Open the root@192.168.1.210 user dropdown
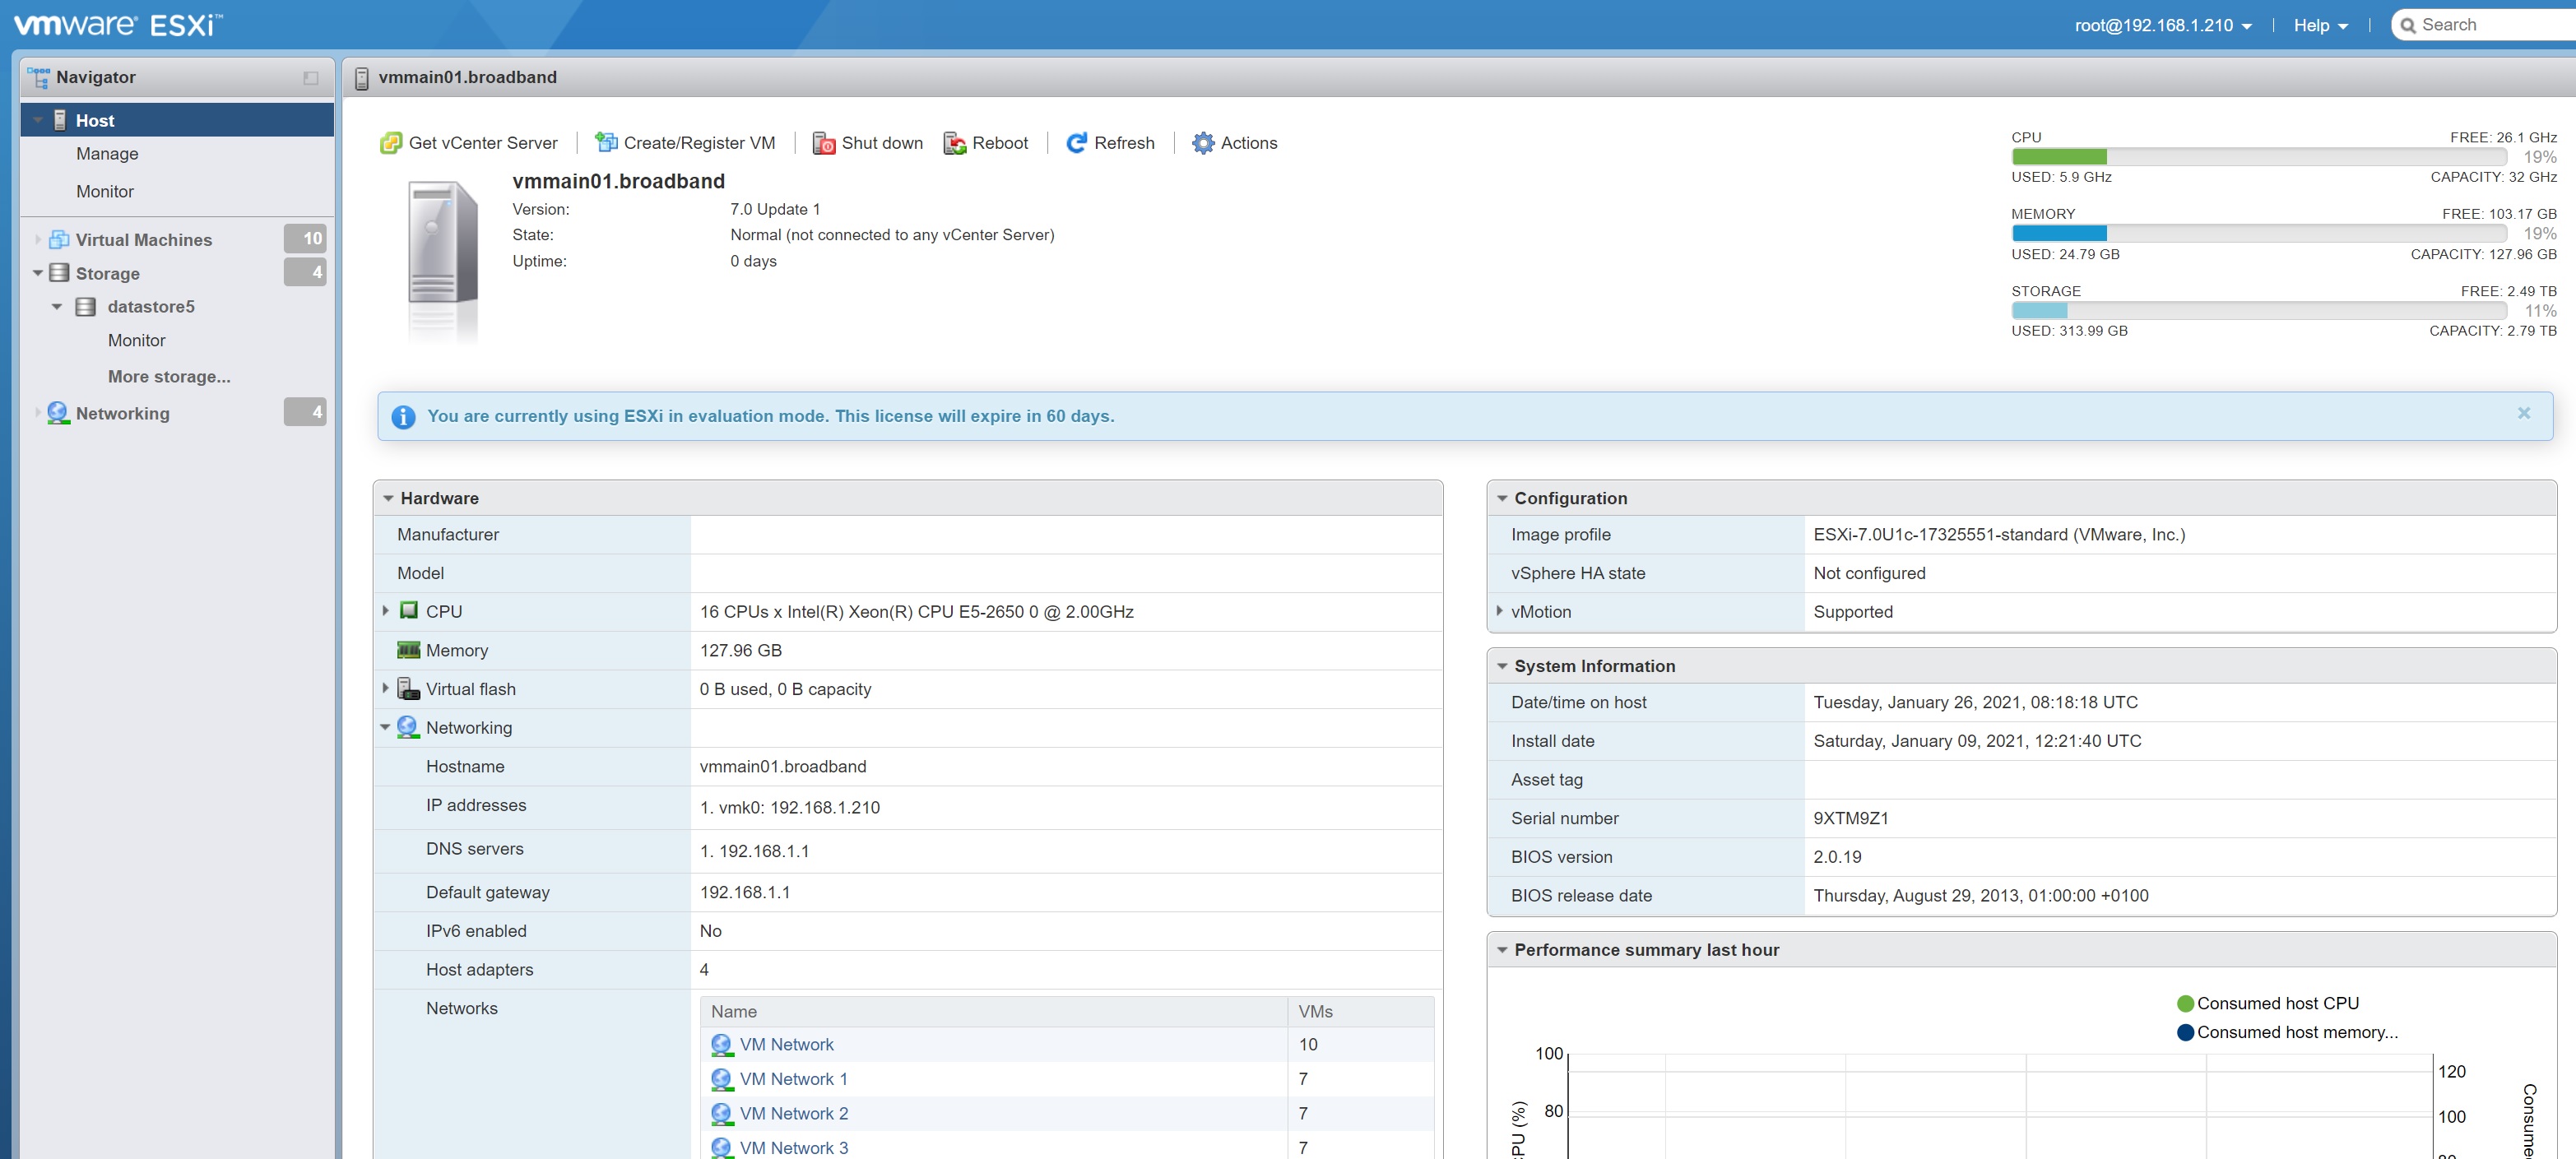Screen dimensions: 2576x1159 click(x=2163, y=26)
